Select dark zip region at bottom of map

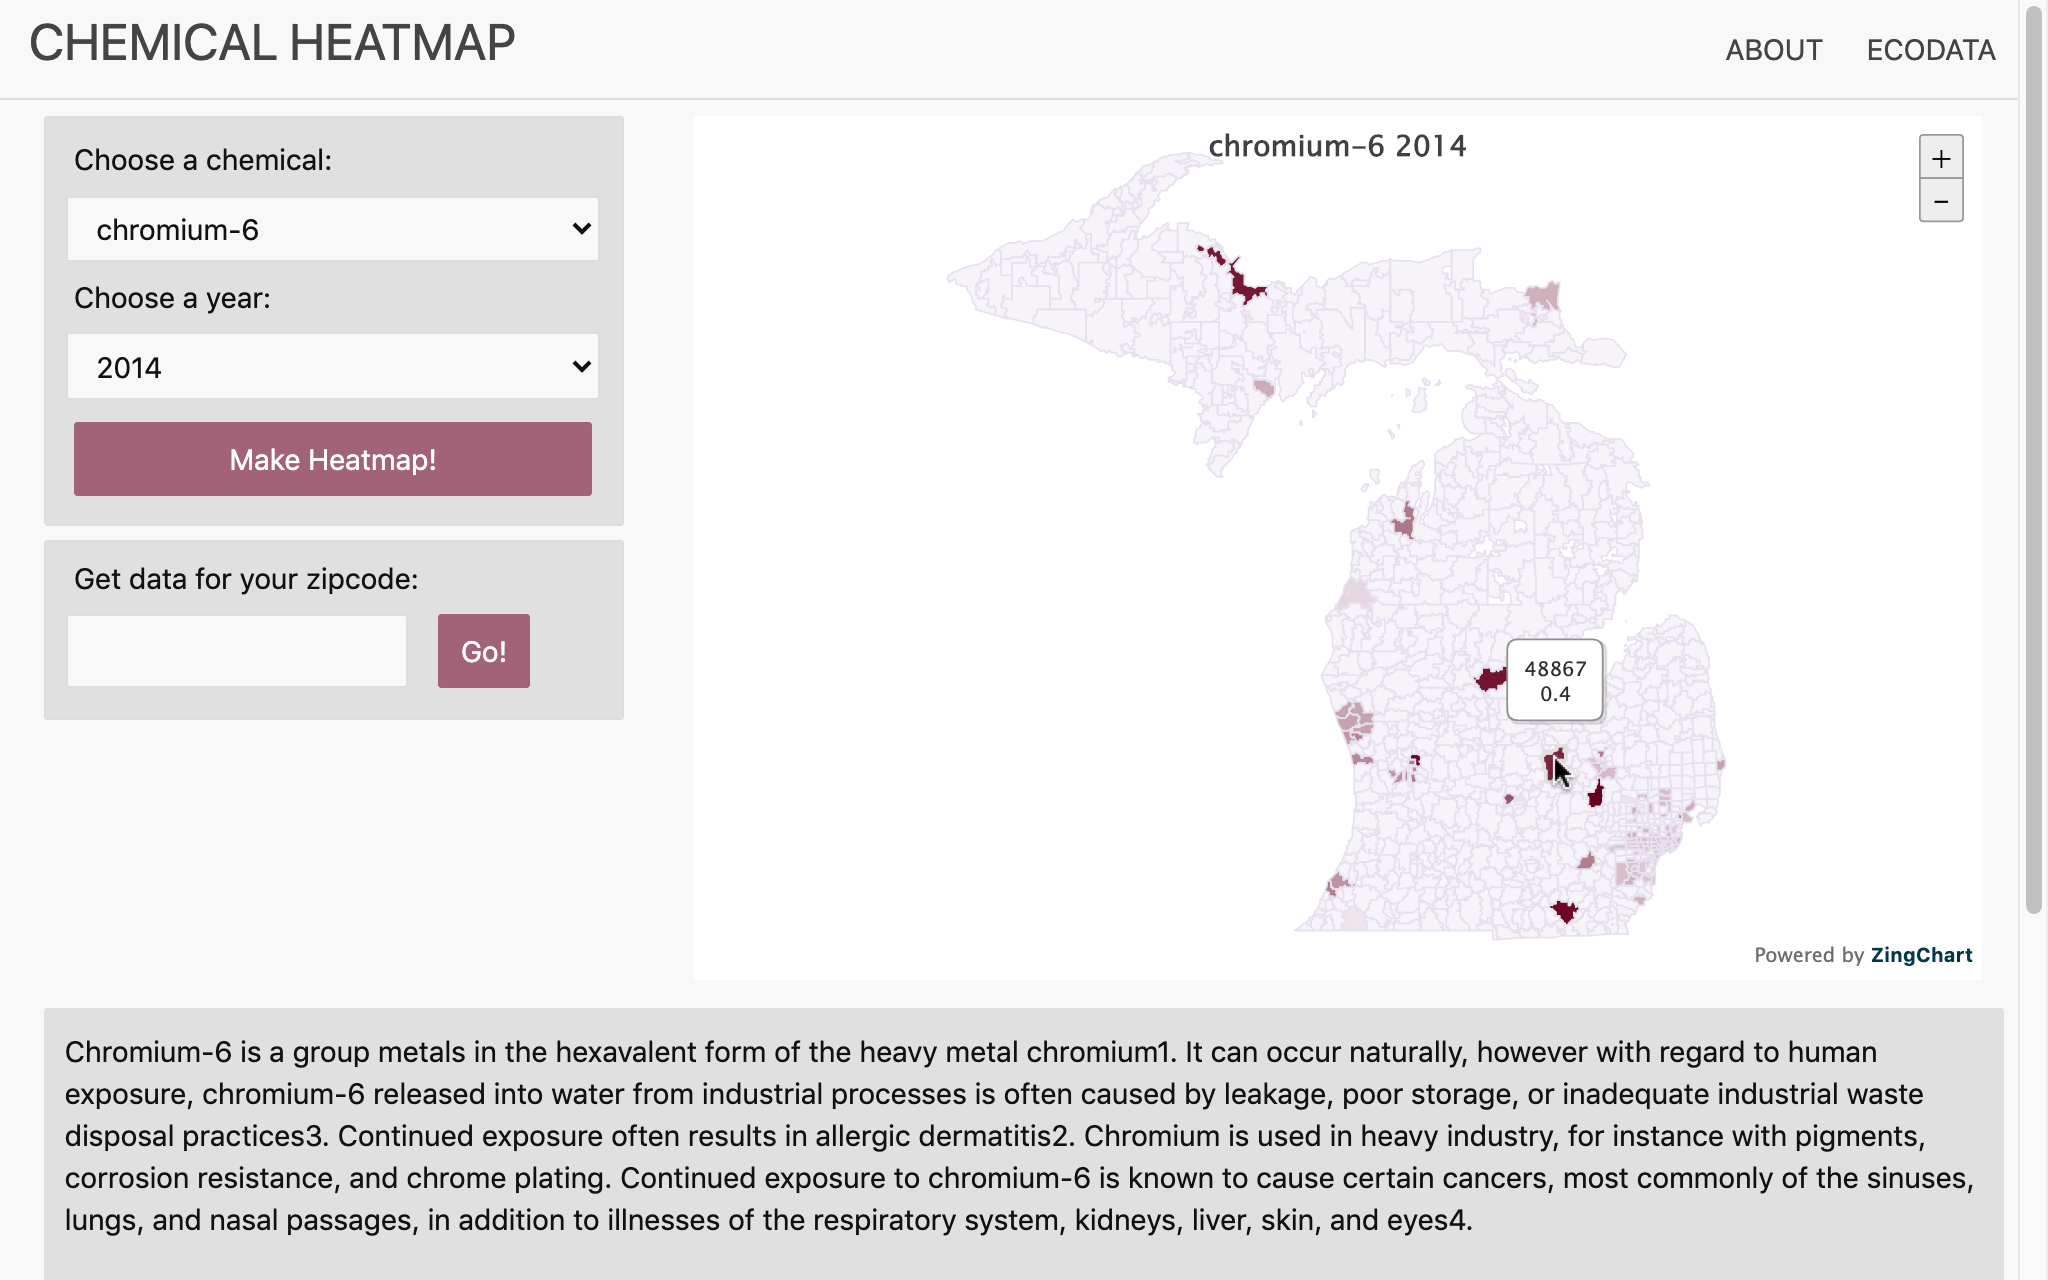(x=1564, y=911)
